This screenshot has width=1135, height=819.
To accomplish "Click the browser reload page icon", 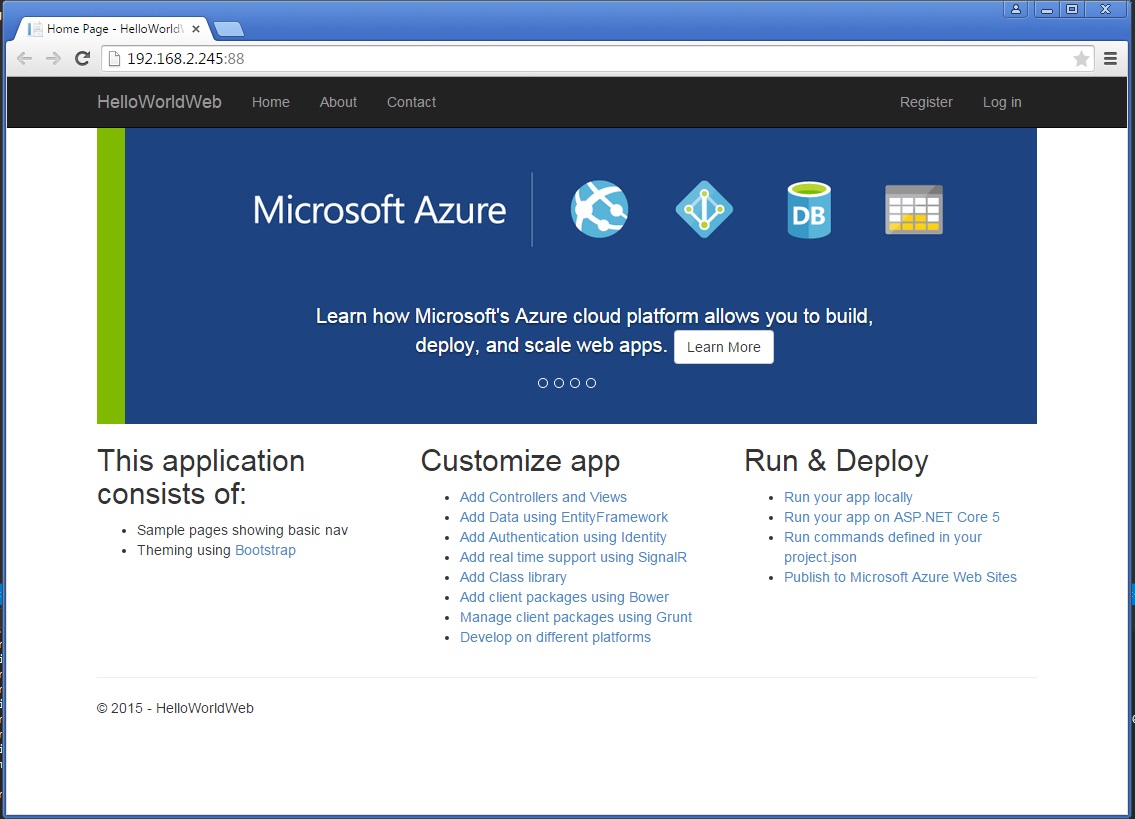I will tap(83, 59).
